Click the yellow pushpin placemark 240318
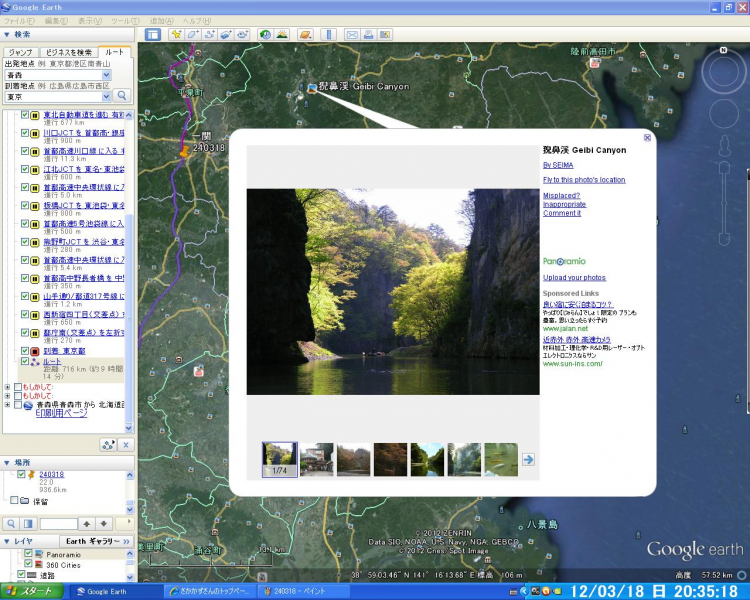Image resolution: width=750 pixels, height=600 pixels. click(184, 152)
